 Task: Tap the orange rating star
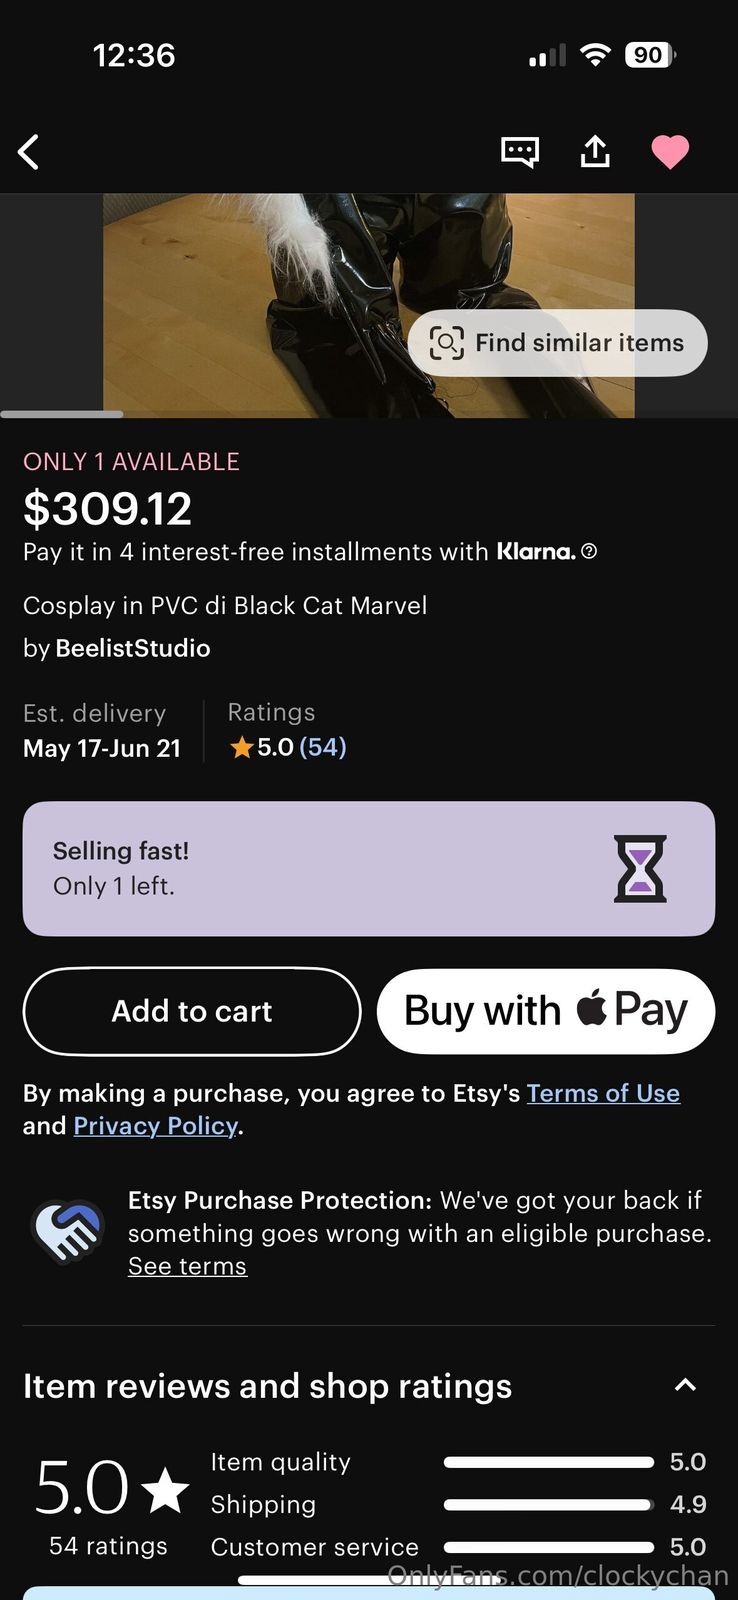[241, 747]
